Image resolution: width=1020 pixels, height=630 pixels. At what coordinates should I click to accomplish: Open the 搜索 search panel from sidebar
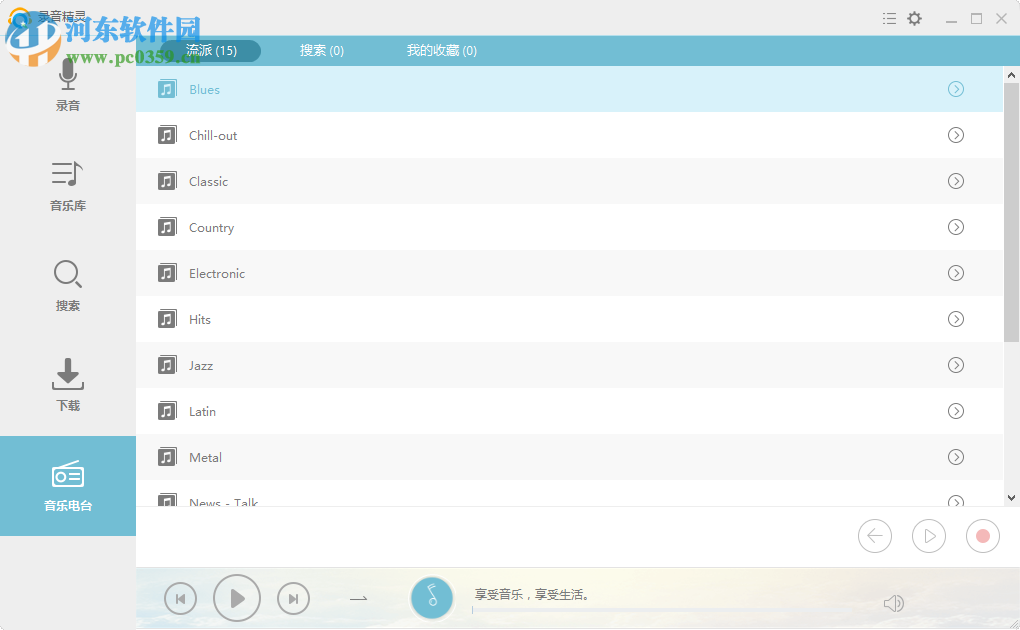coord(67,285)
